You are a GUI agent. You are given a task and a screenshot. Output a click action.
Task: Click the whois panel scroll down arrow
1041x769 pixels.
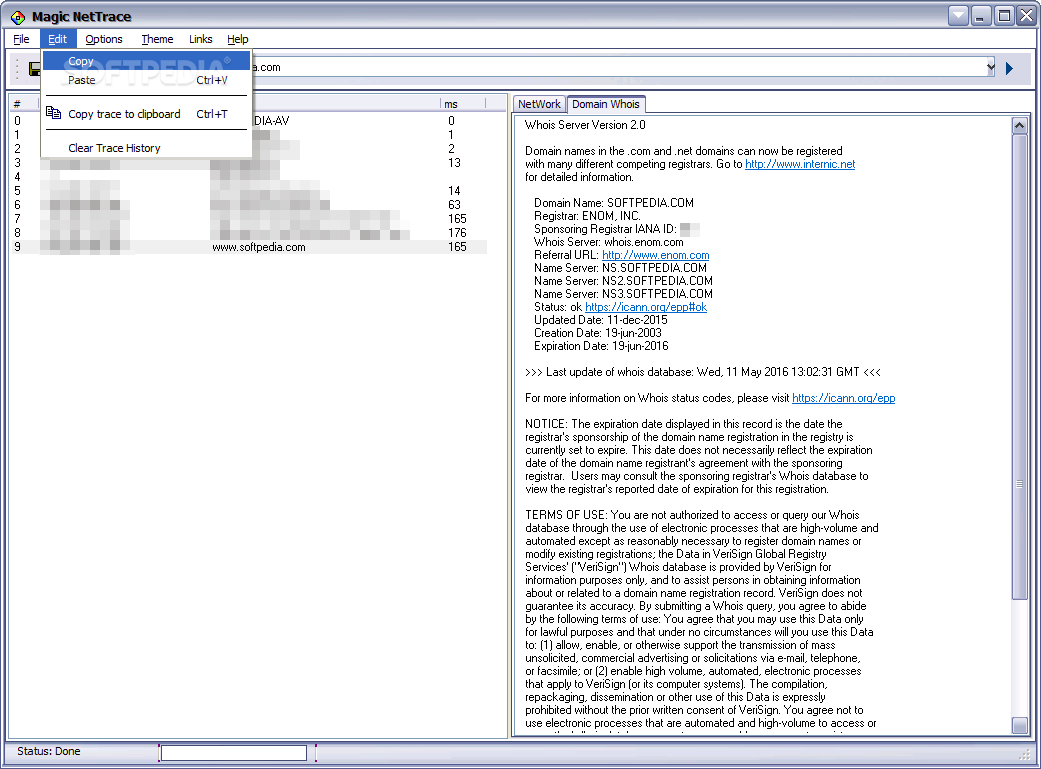point(1020,725)
